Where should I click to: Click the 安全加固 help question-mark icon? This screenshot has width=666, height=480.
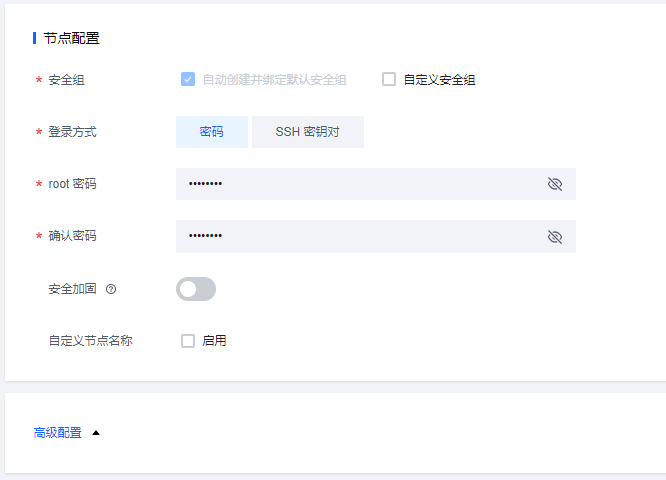click(111, 289)
